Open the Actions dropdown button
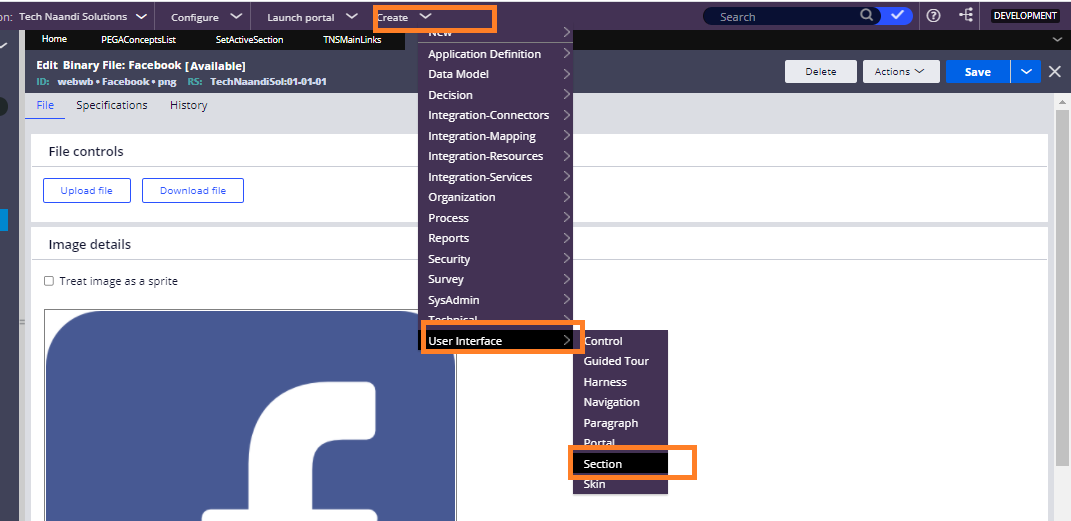Image resolution: width=1071 pixels, height=521 pixels. (901, 71)
